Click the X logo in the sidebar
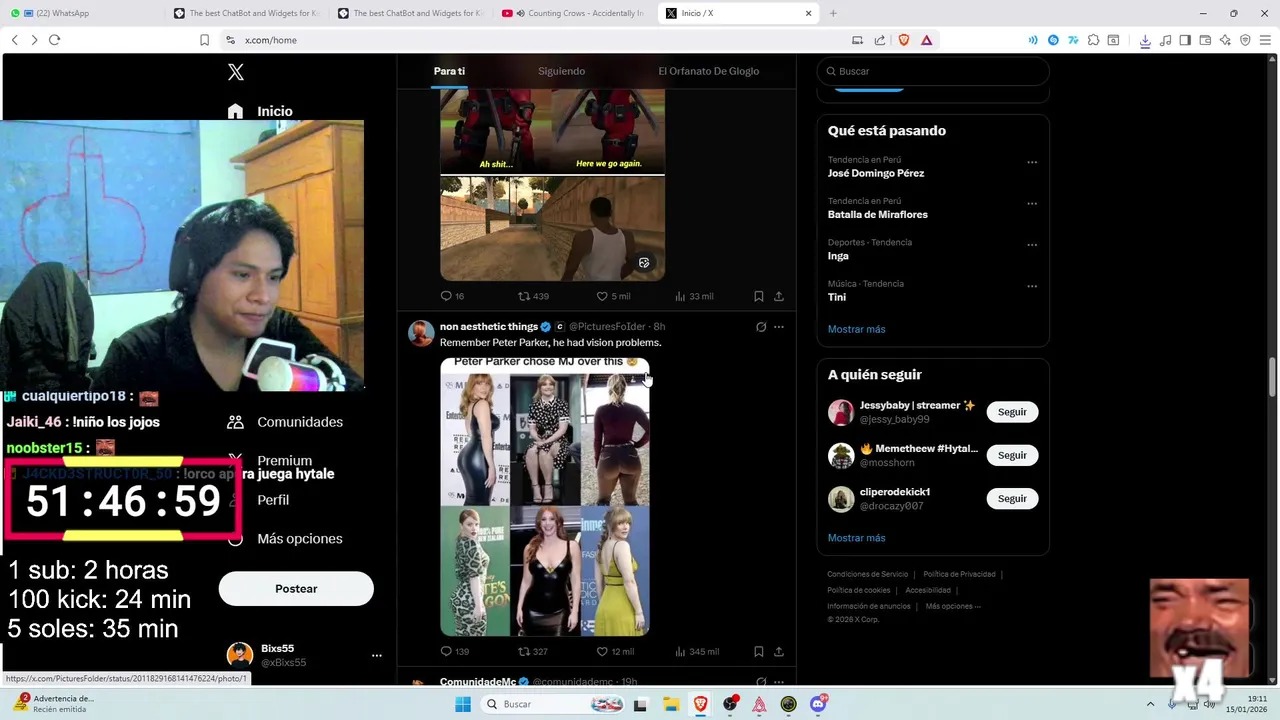Screen dimensions: 1280x720 236,72
